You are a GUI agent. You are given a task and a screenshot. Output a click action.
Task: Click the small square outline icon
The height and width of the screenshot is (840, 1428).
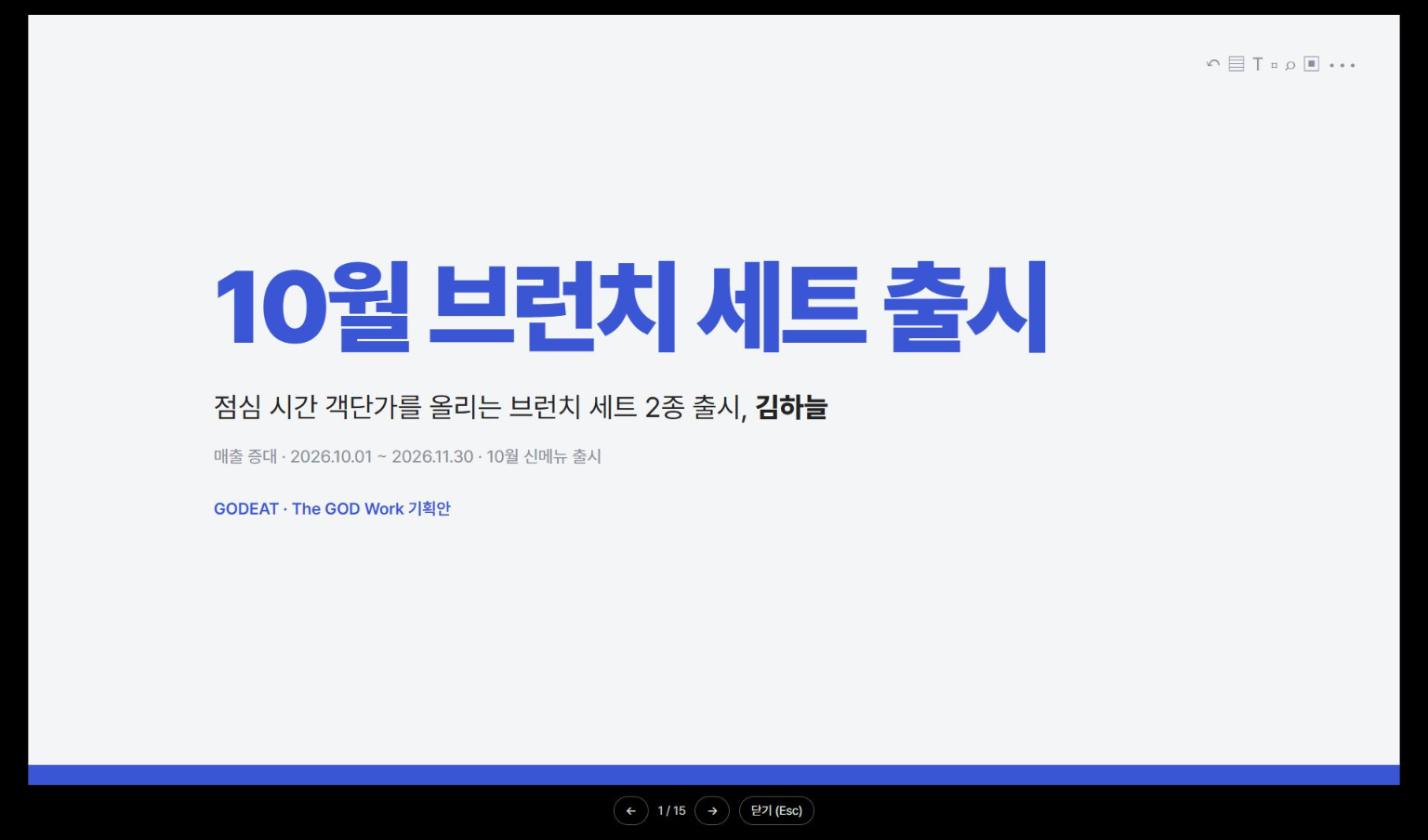1274,65
